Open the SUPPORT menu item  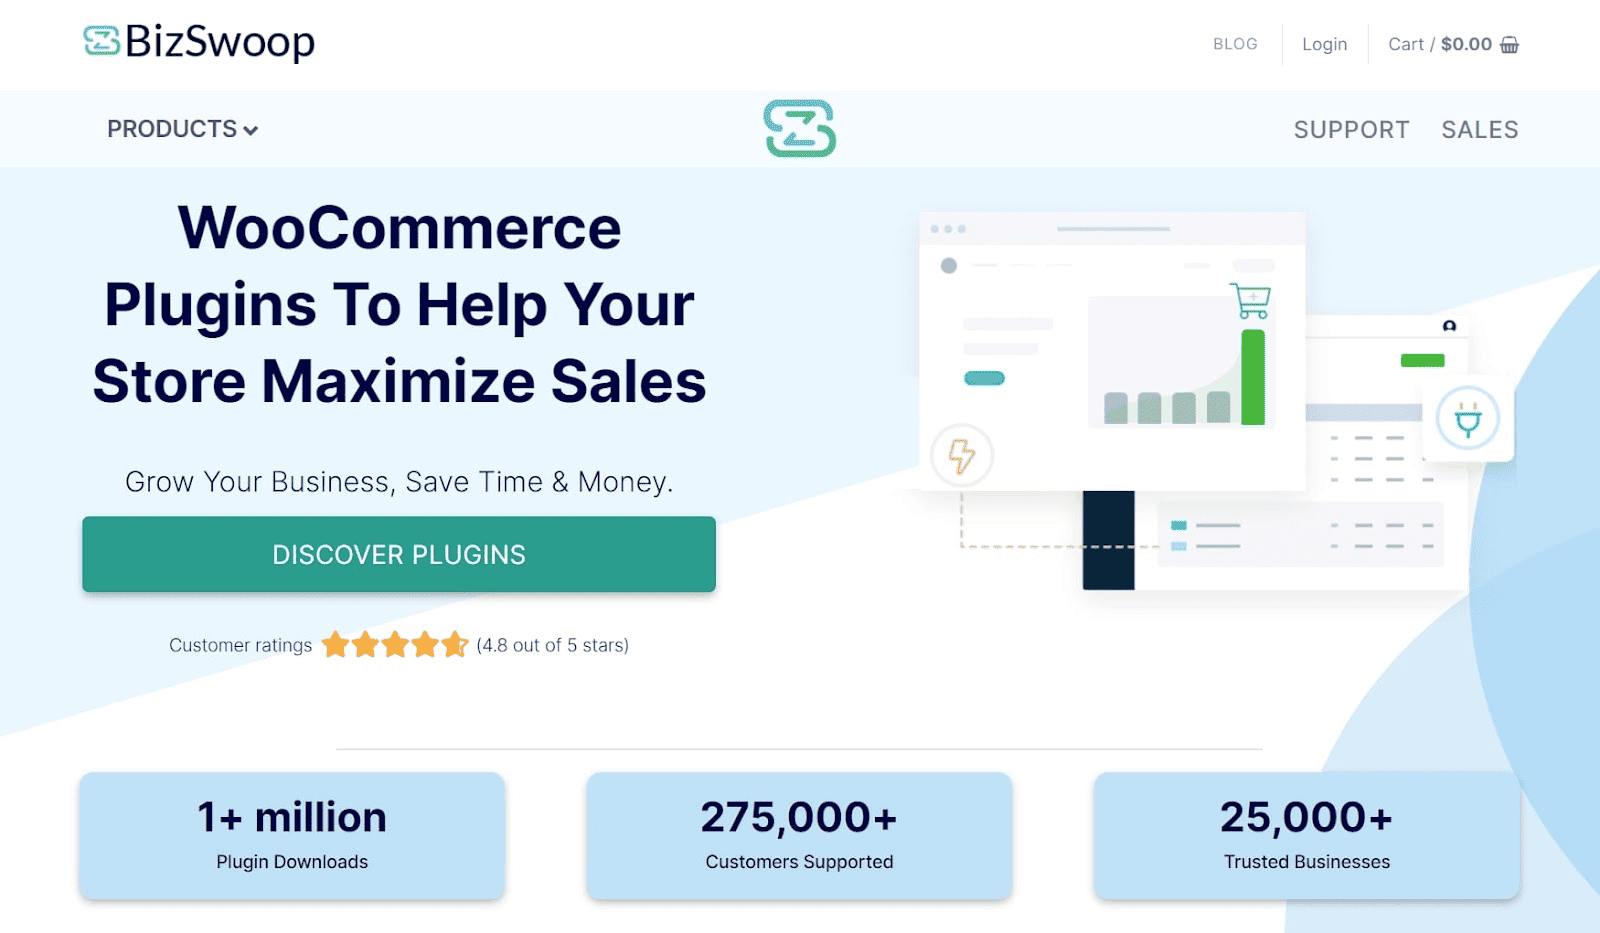coord(1351,130)
